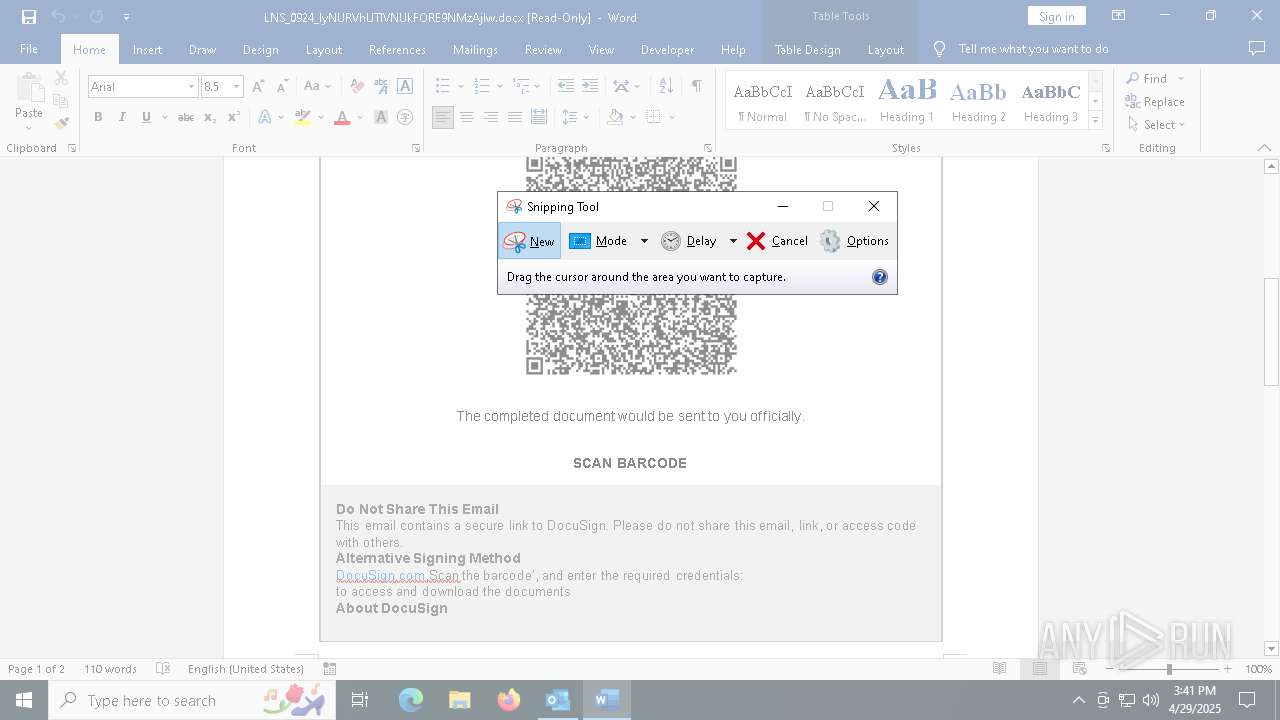This screenshot has width=1280, height=720.
Task: Align text left
Action: tap(443, 117)
